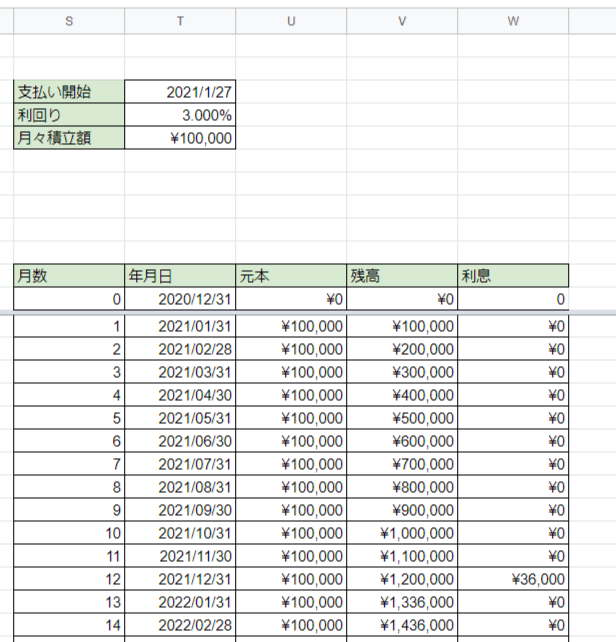Select the 年月日 table header cell
This screenshot has height=642, width=616.
180,275
